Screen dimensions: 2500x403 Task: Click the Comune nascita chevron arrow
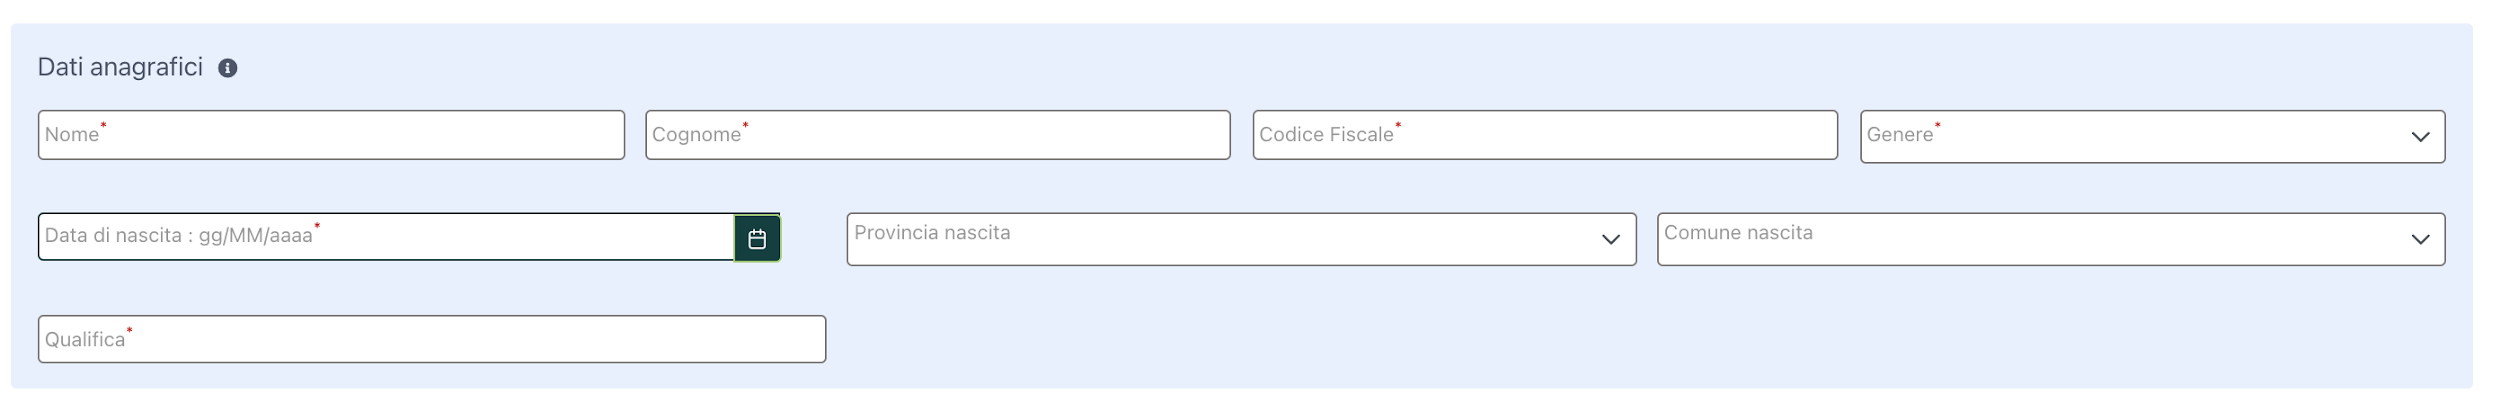tap(2420, 240)
